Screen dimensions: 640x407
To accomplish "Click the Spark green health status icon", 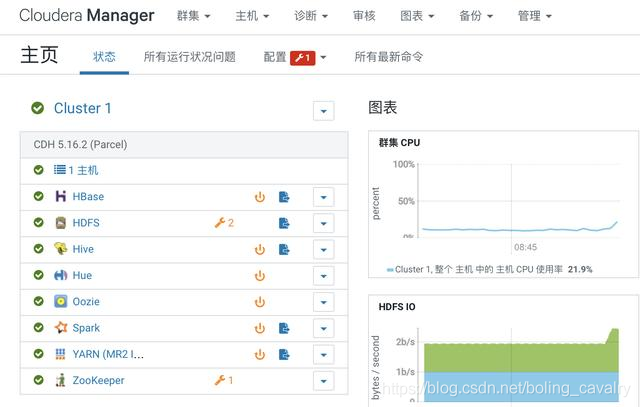I will click(38, 327).
